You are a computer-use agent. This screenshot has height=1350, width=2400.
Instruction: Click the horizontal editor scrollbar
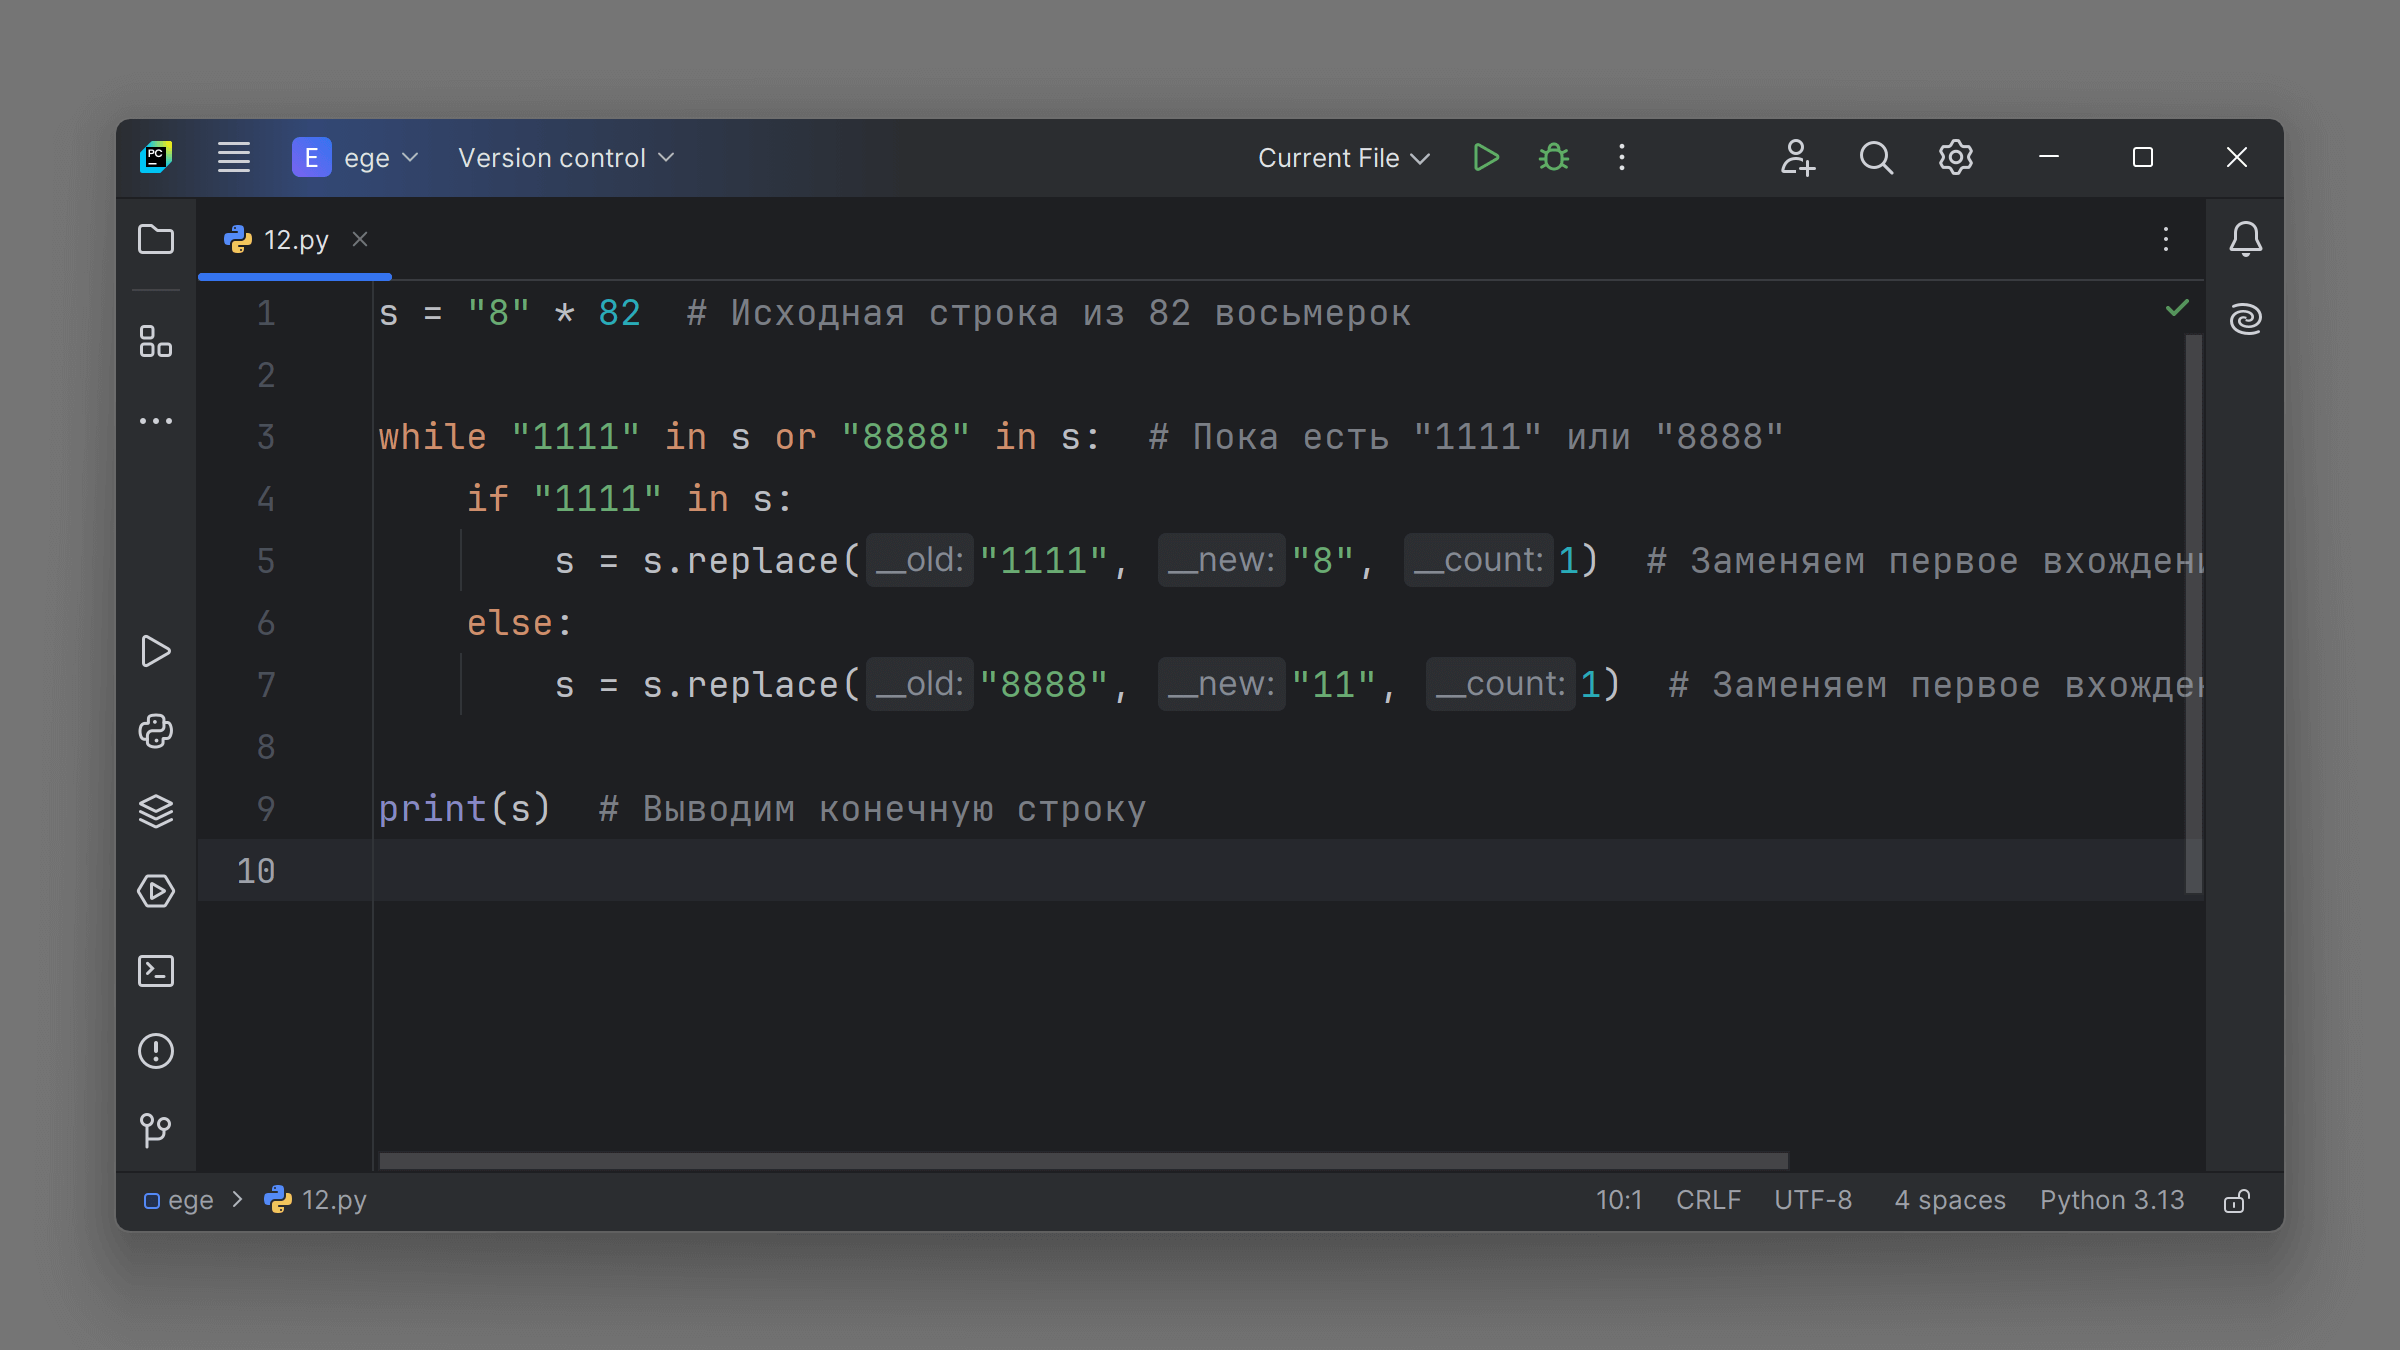(1083, 1161)
